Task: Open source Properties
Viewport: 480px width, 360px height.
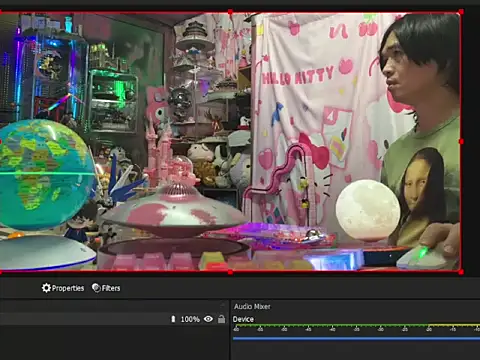Action: click(63, 288)
